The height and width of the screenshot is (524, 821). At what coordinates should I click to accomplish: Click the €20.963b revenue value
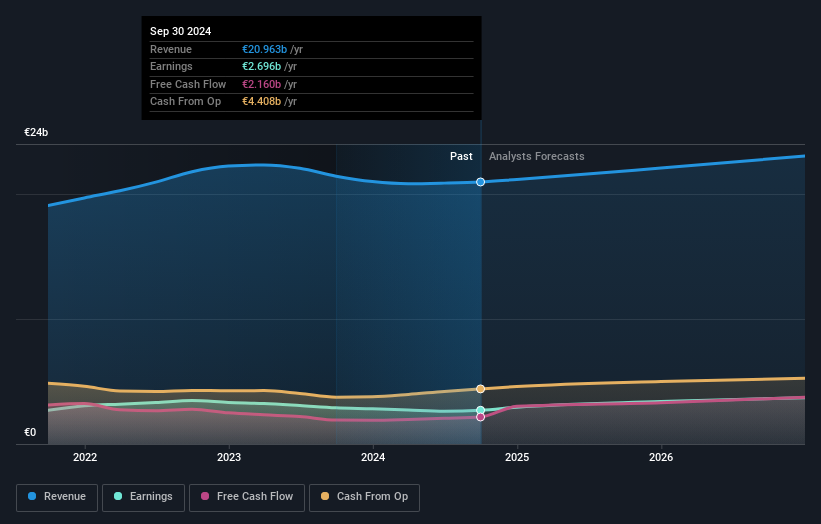pos(264,49)
